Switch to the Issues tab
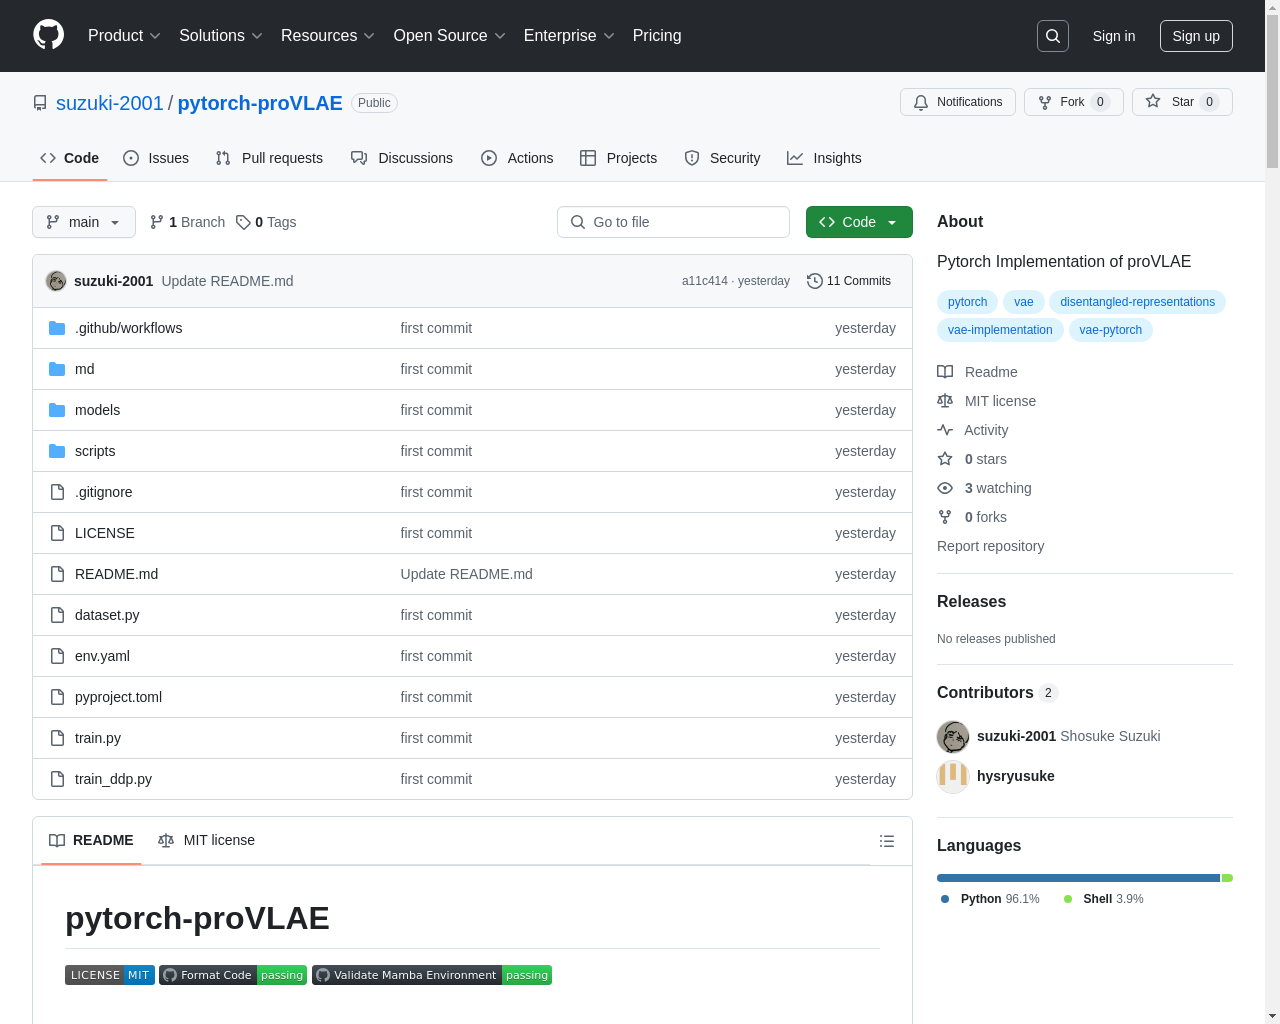Screen dimensions: 1280x1024 click(156, 158)
